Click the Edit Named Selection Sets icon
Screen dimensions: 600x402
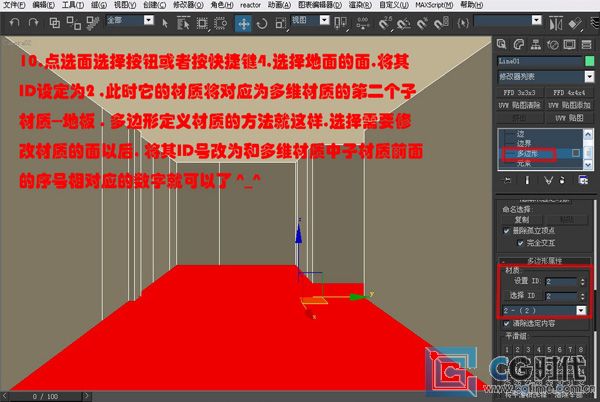[x=463, y=24]
